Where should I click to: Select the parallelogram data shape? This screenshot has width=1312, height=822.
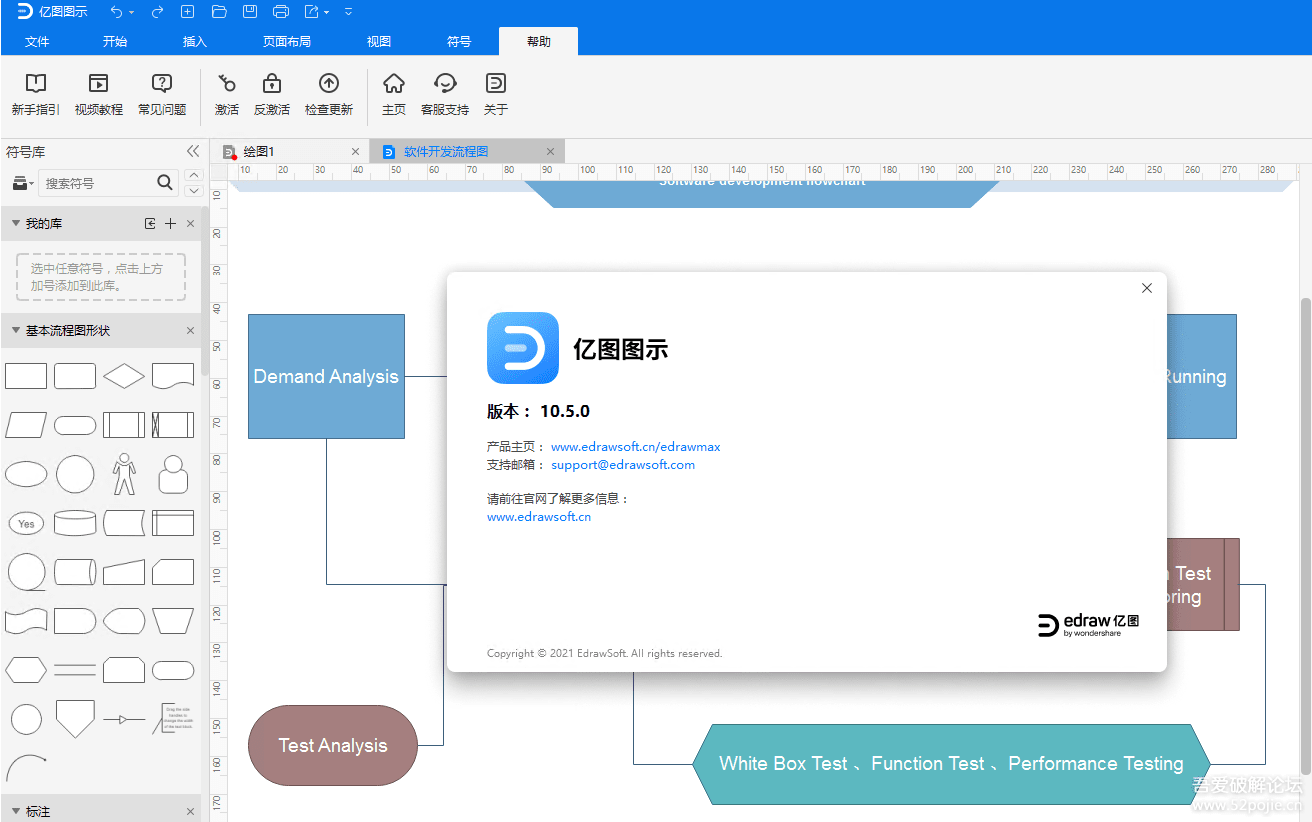click(x=26, y=425)
